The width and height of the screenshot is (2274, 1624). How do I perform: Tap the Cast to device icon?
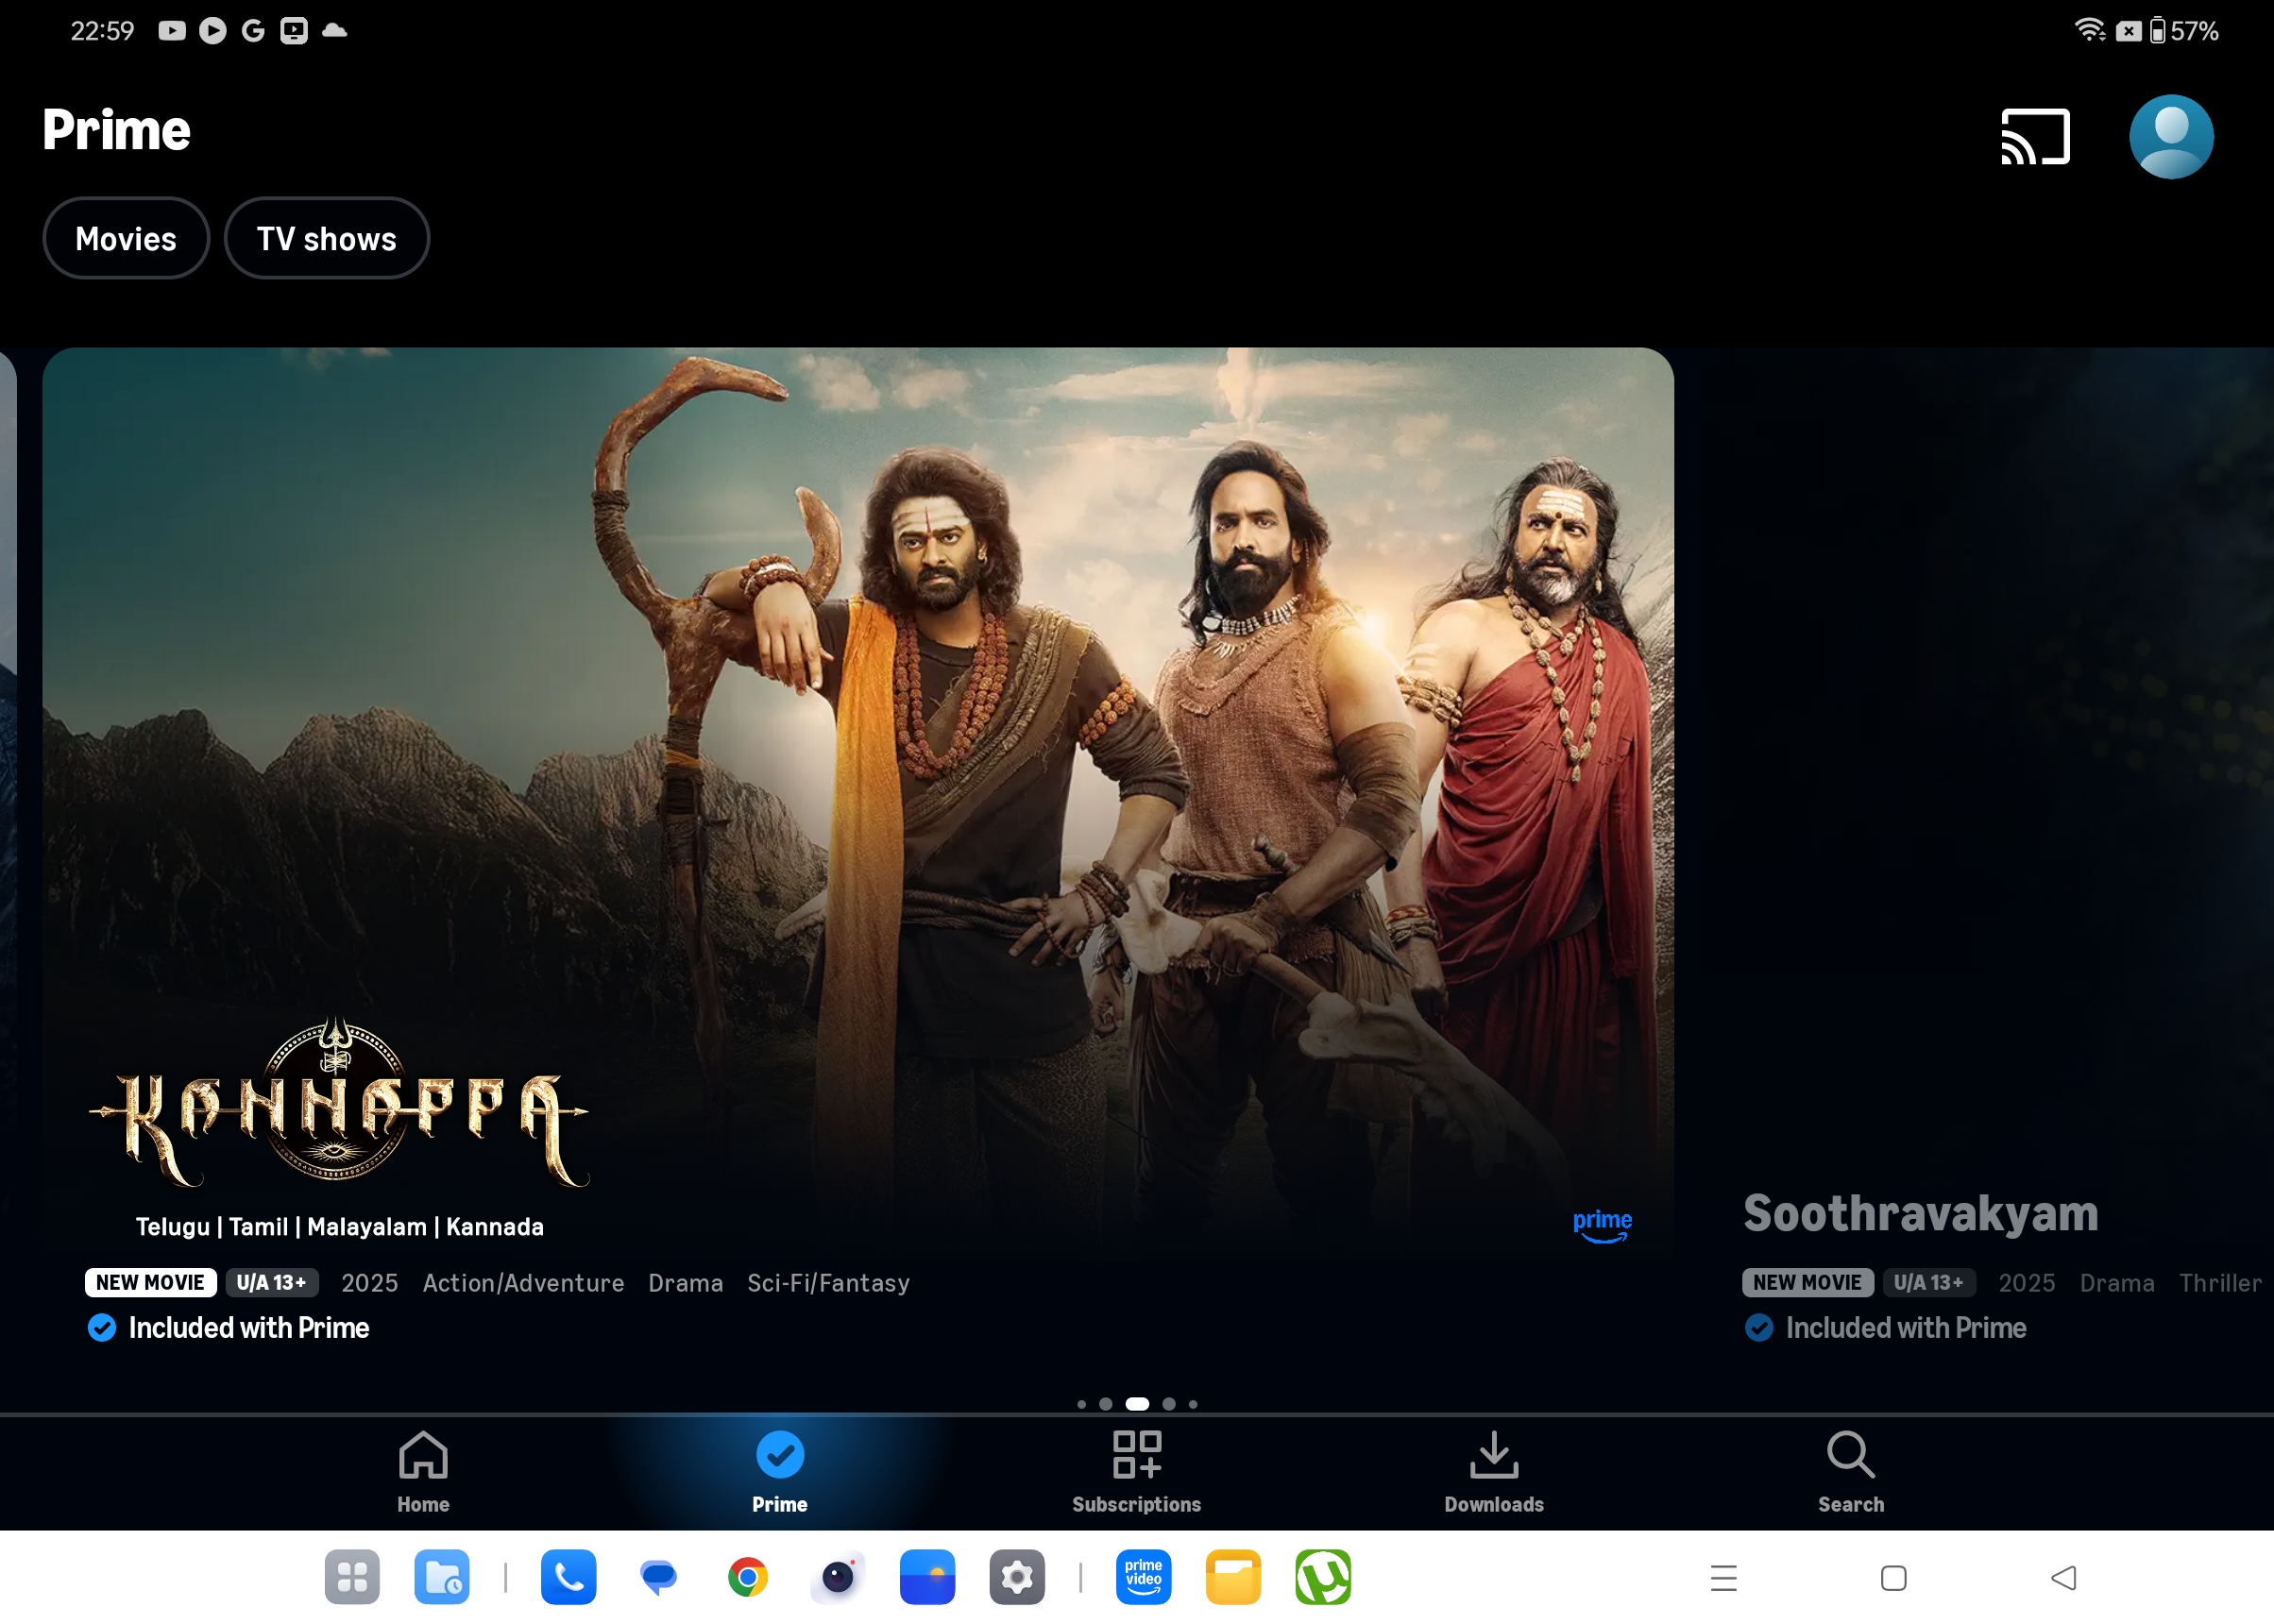coord(2034,136)
